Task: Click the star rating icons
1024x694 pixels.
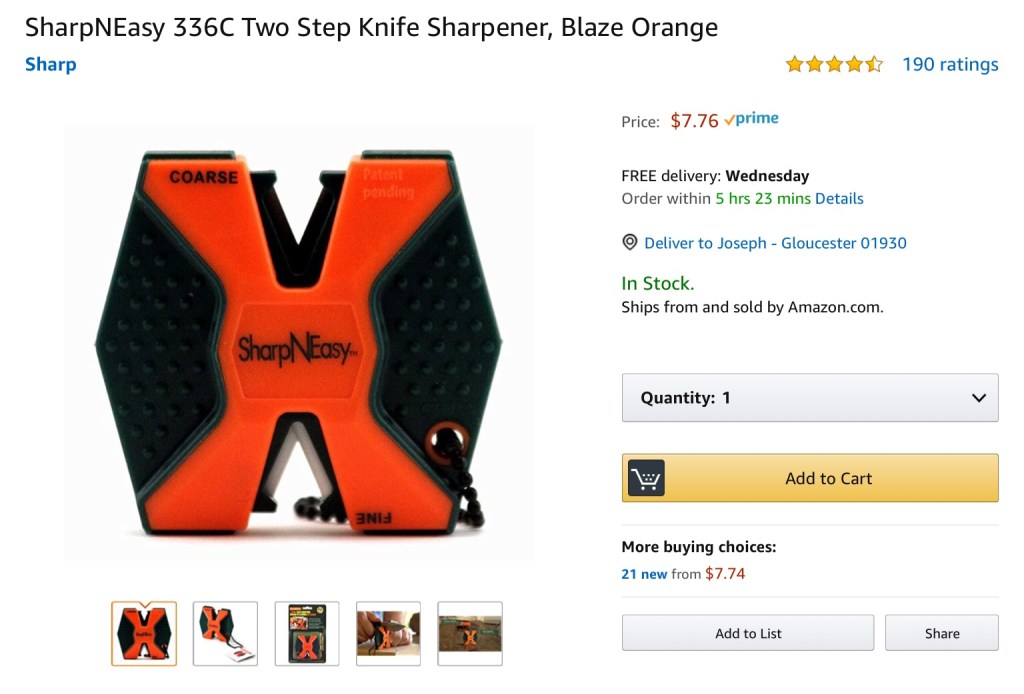Action: 834,64
